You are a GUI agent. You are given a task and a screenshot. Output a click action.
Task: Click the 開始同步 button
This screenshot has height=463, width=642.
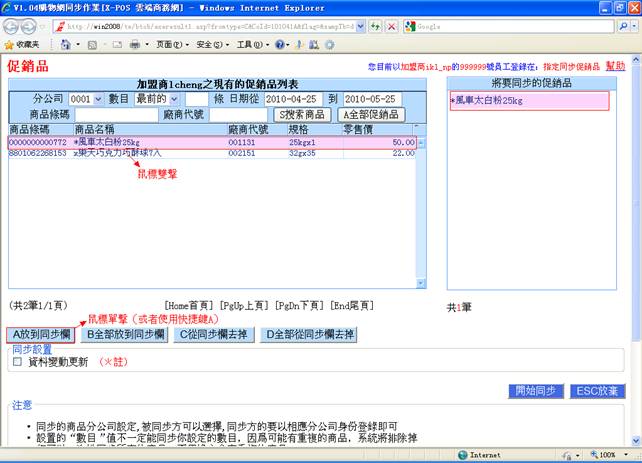[x=535, y=391]
